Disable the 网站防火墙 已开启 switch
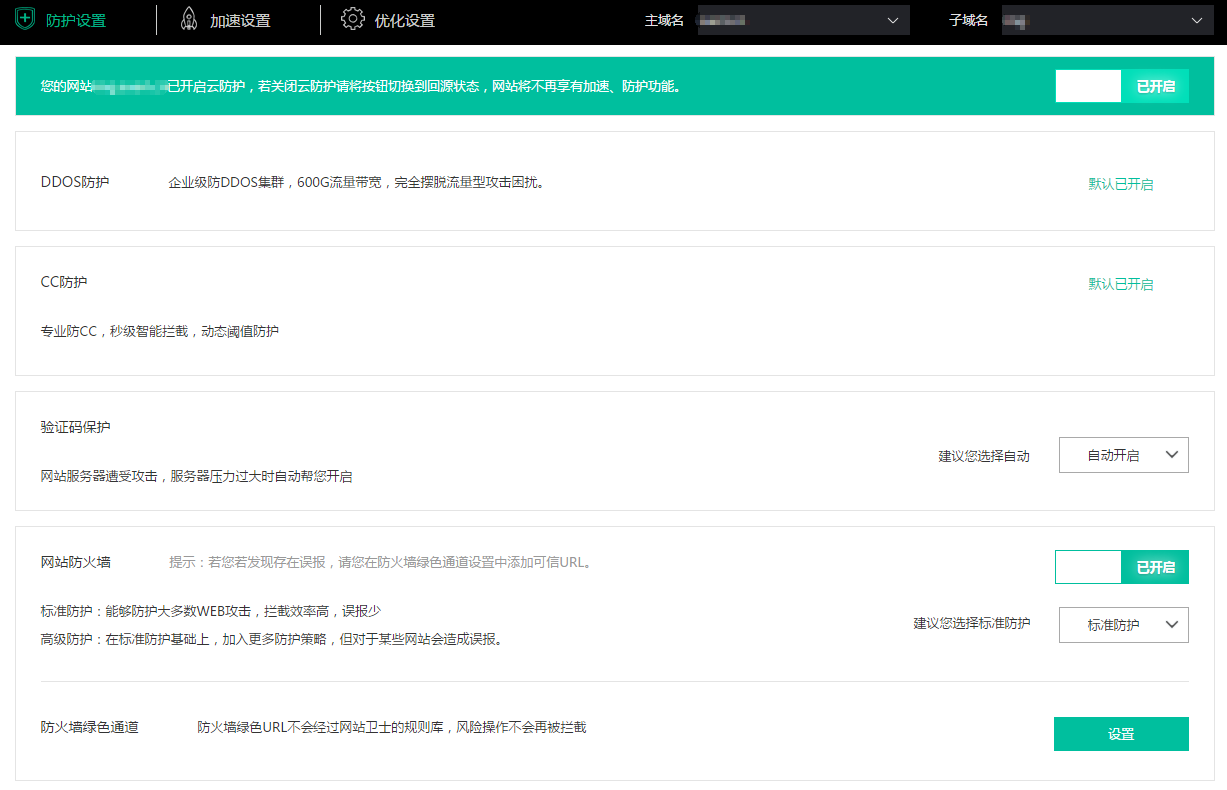1227x790 pixels. coord(1121,567)
